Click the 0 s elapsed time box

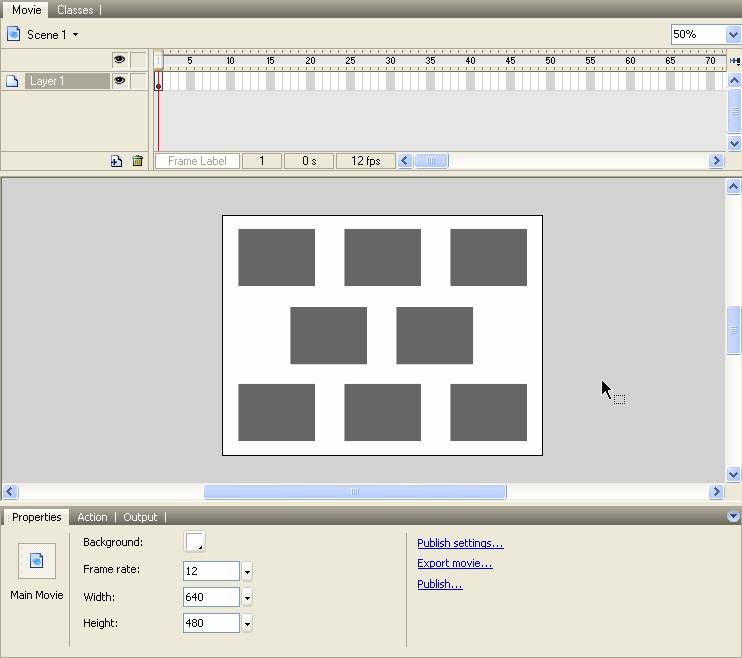(309, 161)
